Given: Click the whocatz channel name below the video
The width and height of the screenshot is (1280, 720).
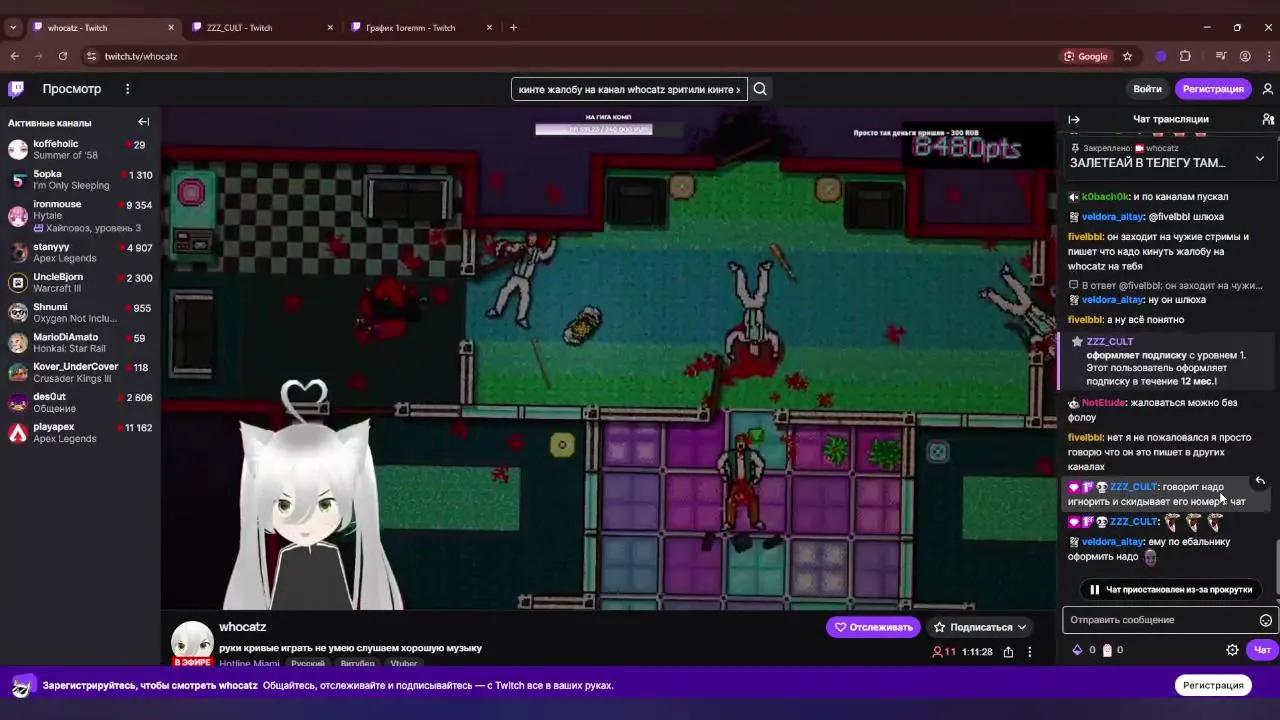Looking at the screenshot, I should [x=242, y=627].
